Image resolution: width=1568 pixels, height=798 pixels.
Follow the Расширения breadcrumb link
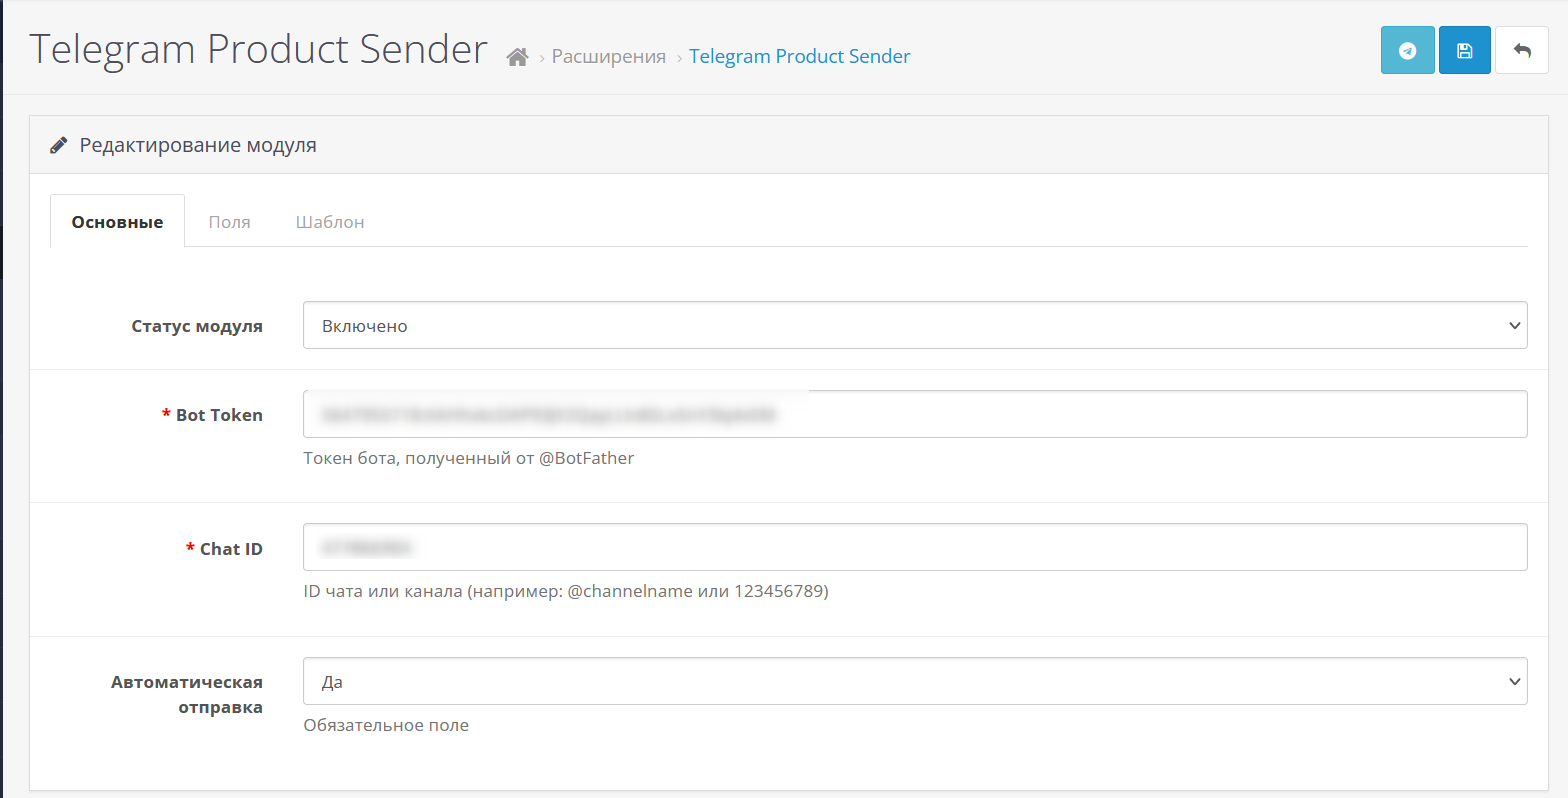pos(608,57)
